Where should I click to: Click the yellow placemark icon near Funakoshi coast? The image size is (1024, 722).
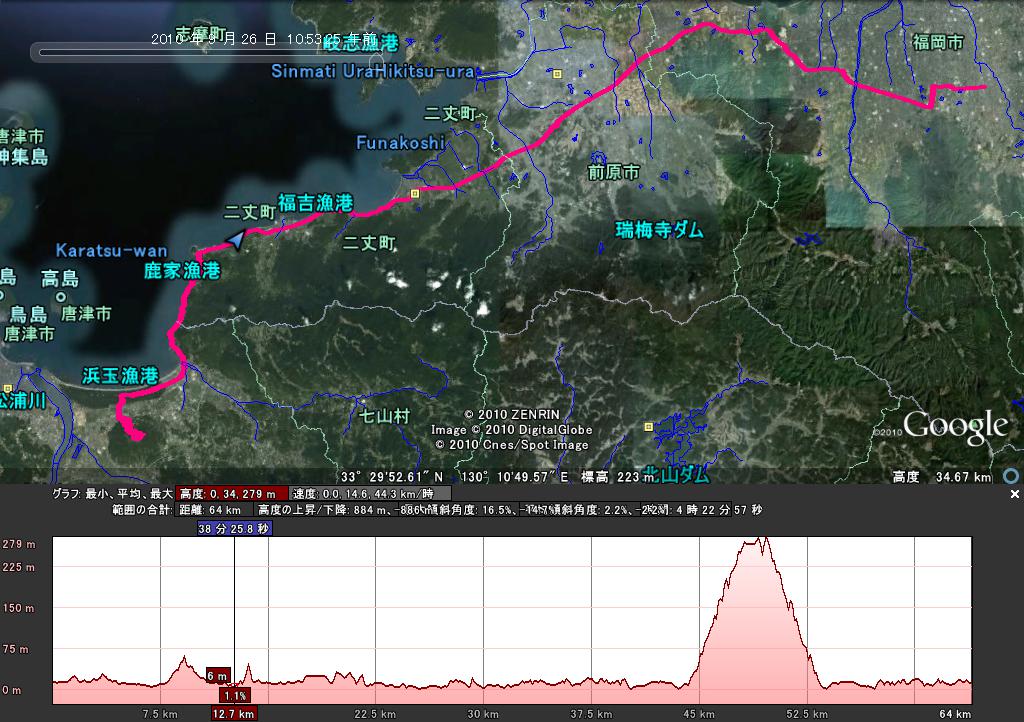click(x=415, y=193)
